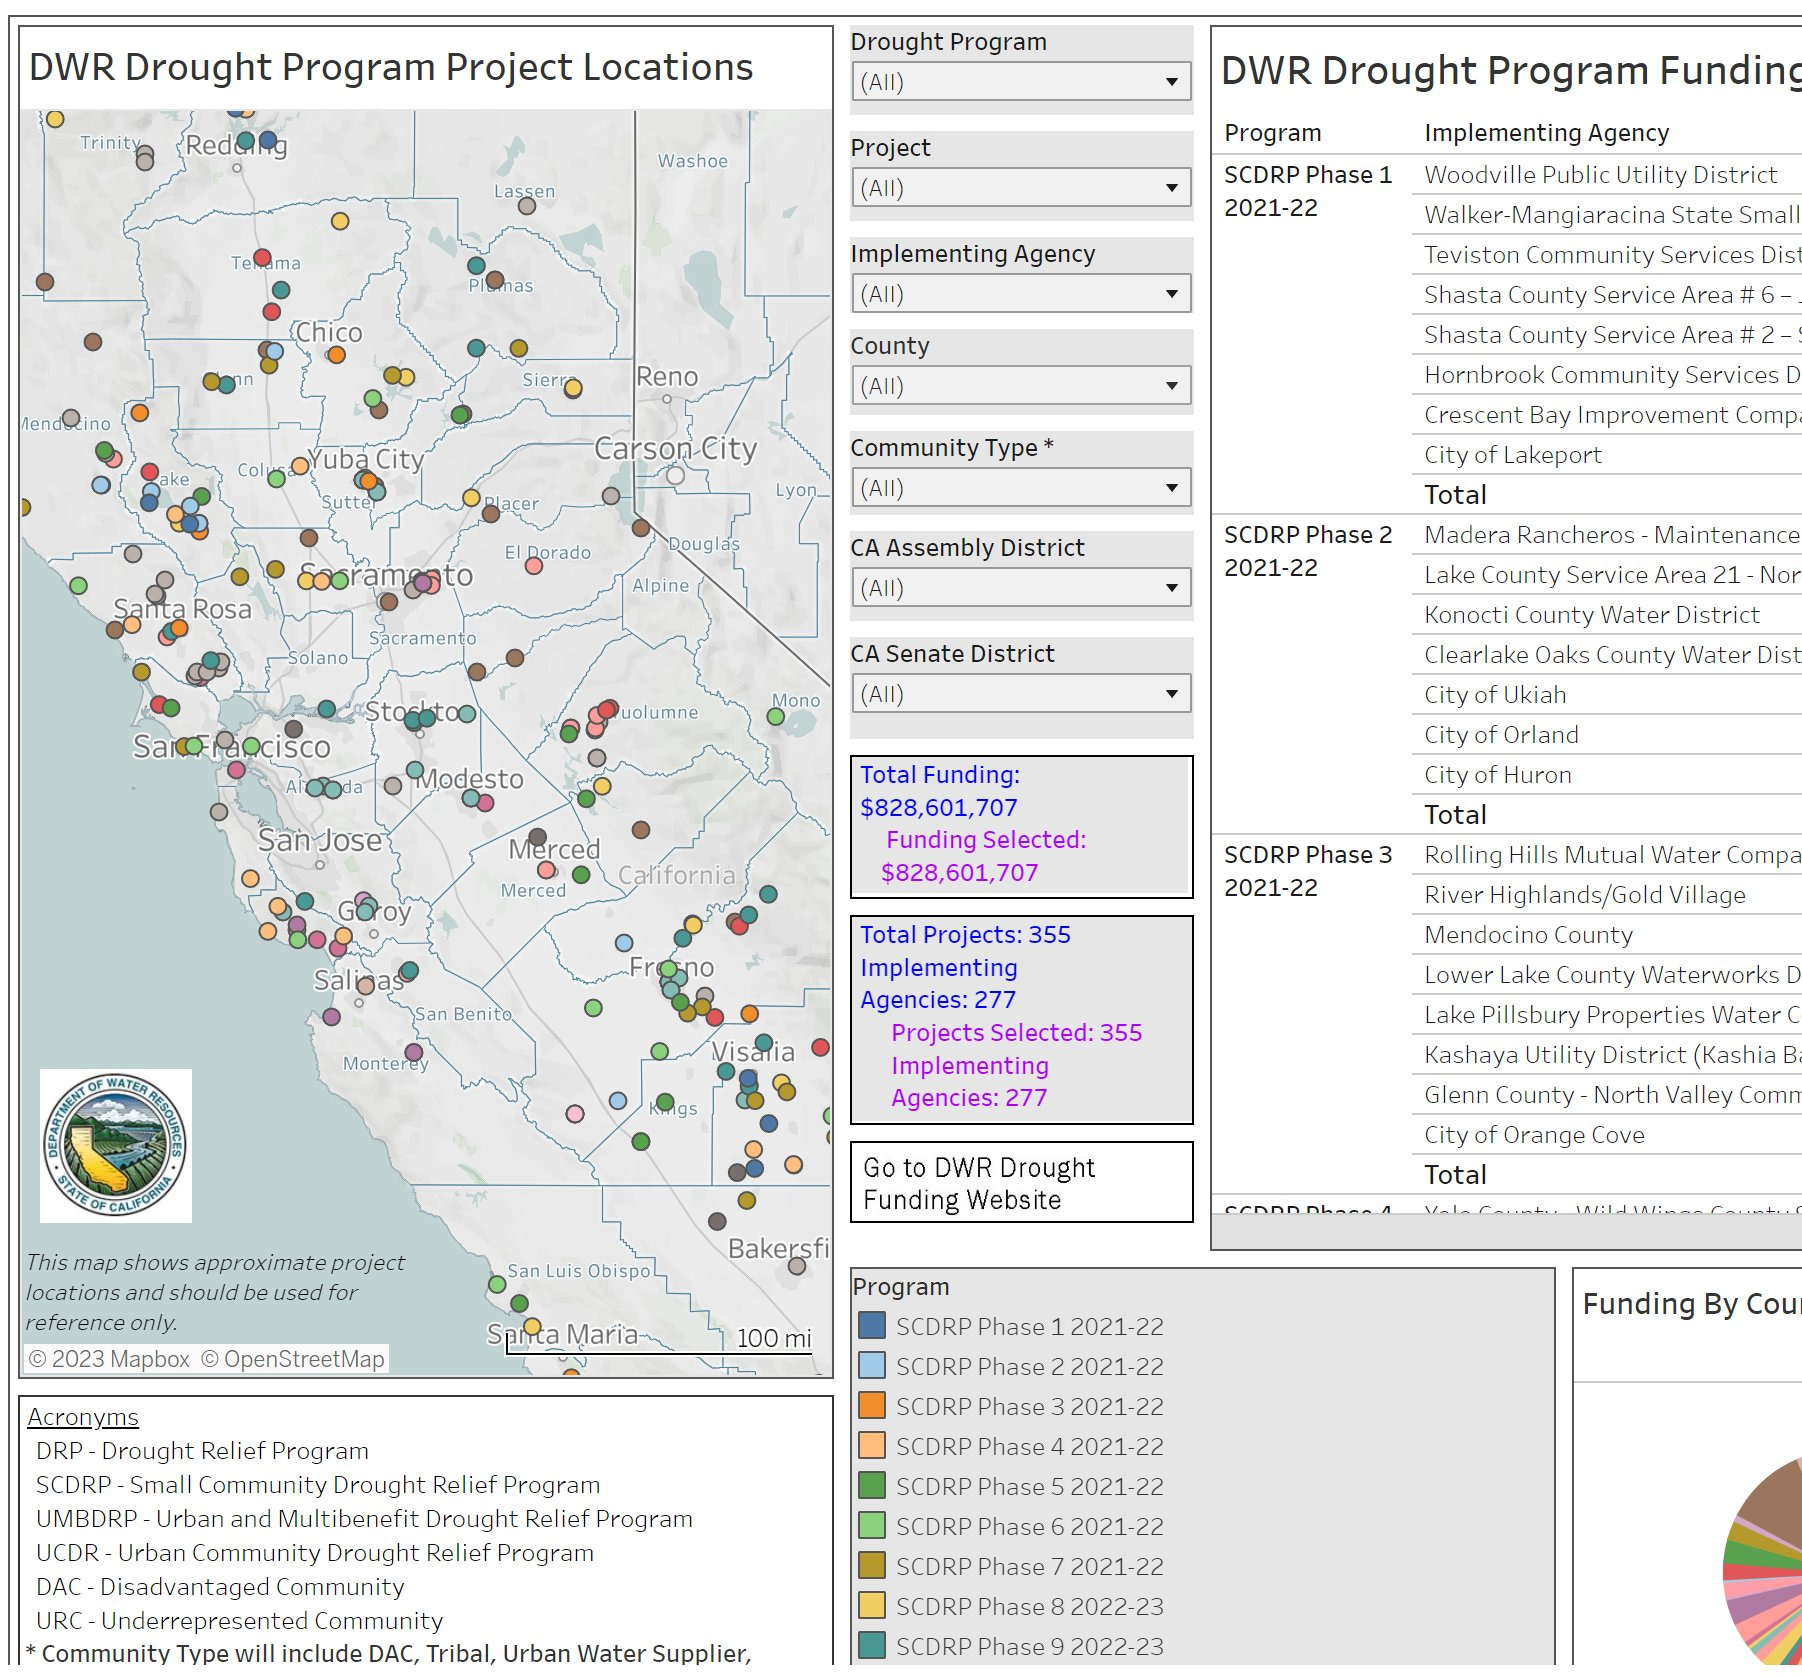Image resolution: width=1802 pixels, height=1678 pixels.
Task: Click the SCDRP Phase 2 2021-22 program cell
Action: point(1307,551)
